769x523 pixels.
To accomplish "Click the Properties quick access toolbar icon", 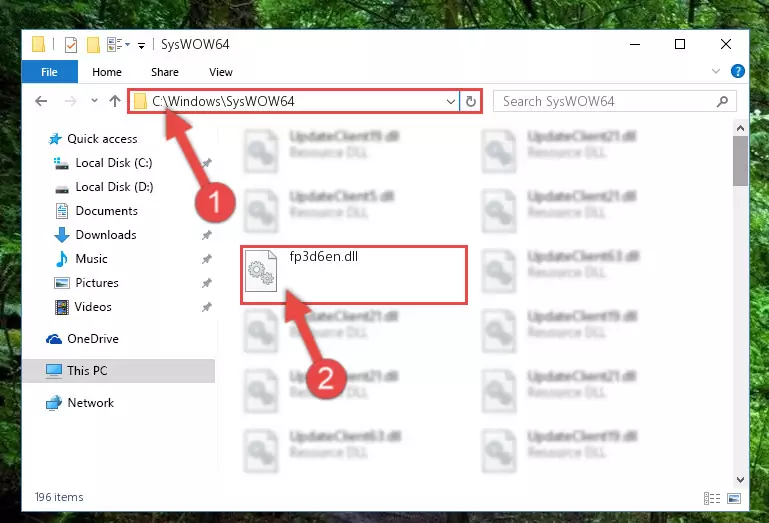I will 71,45.
